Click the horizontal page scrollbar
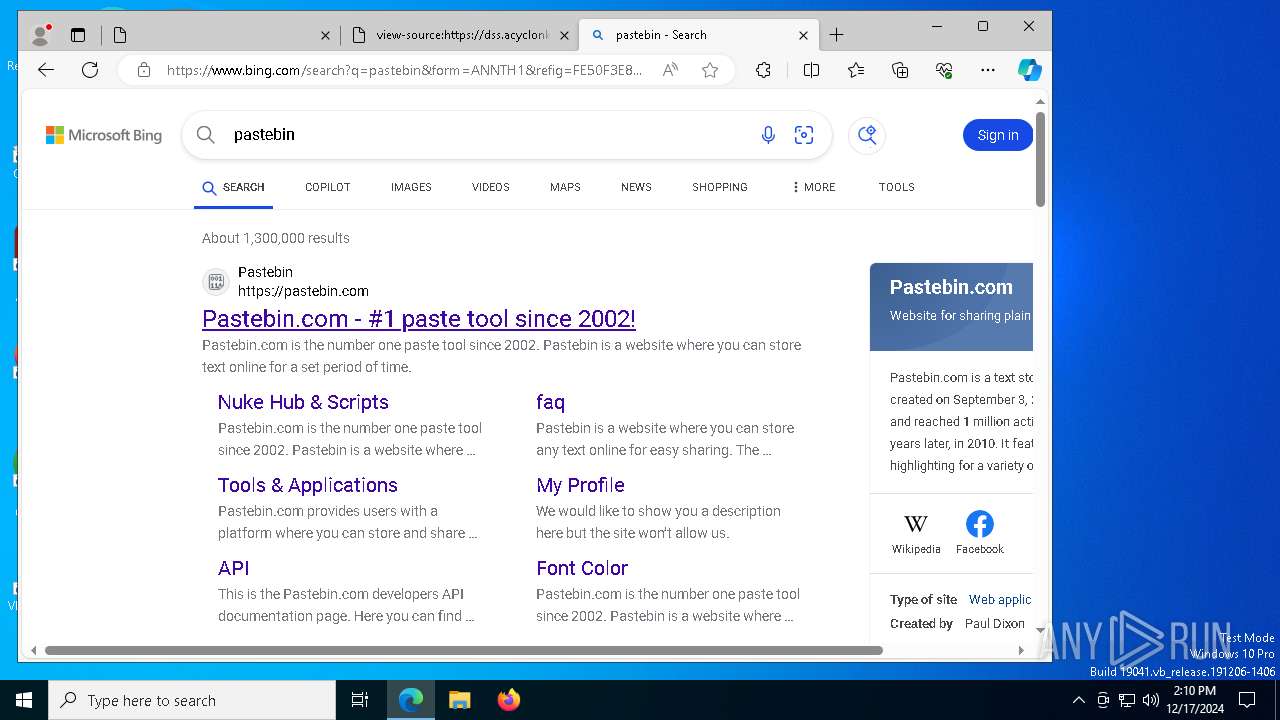The height and width of the screenshot is (720, 1280). pos(464,650)
